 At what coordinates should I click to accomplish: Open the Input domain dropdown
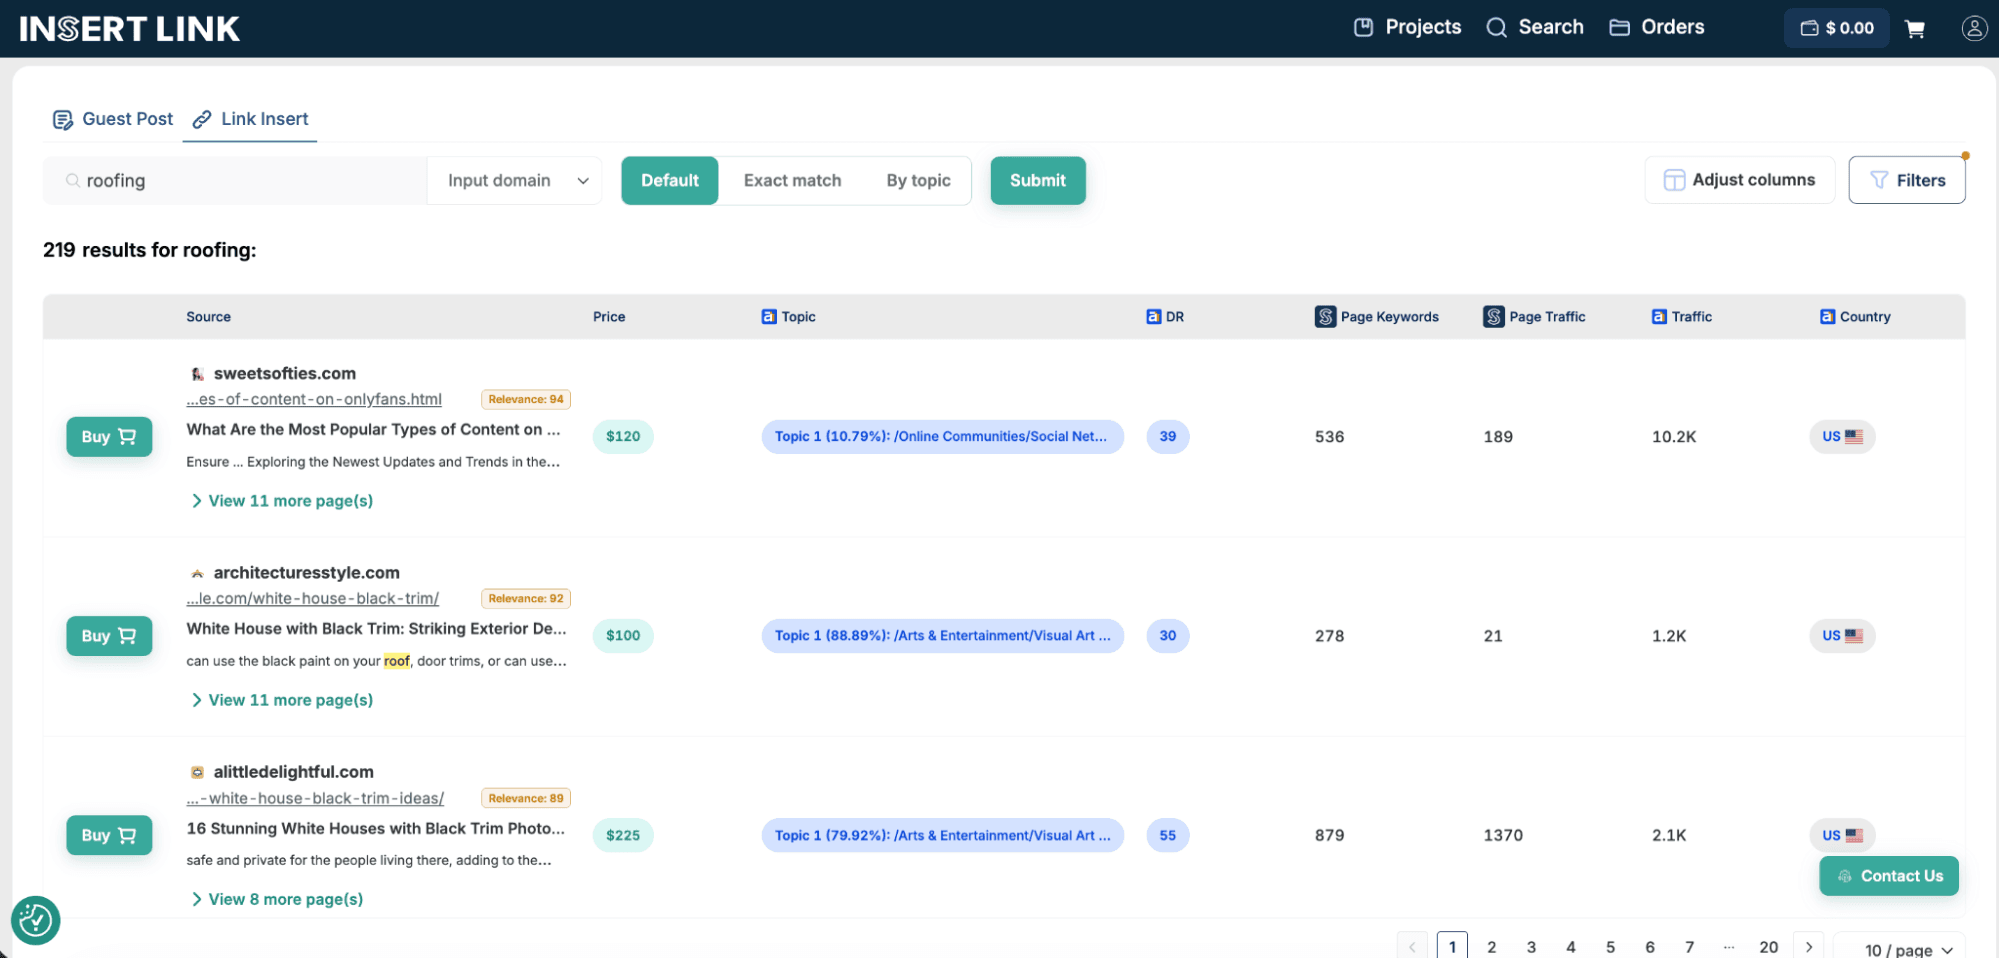(x=514, y=180)
